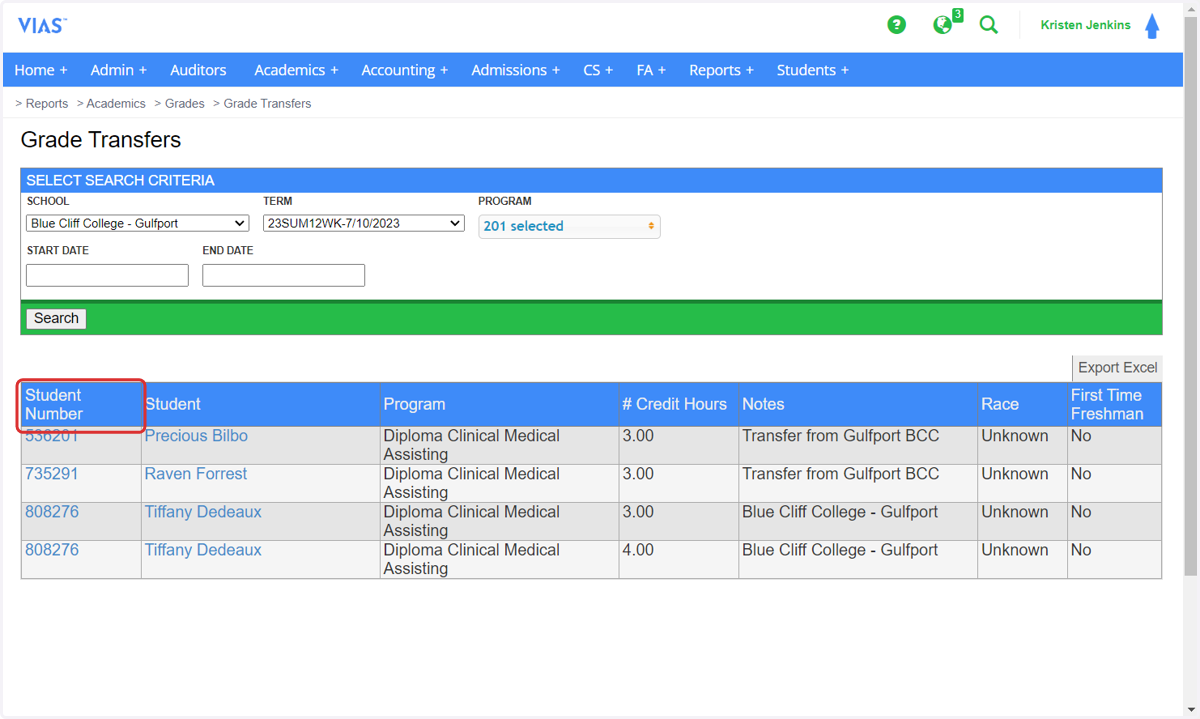
Task: Open the Reports + menu
Action: (x=721, y=70)
